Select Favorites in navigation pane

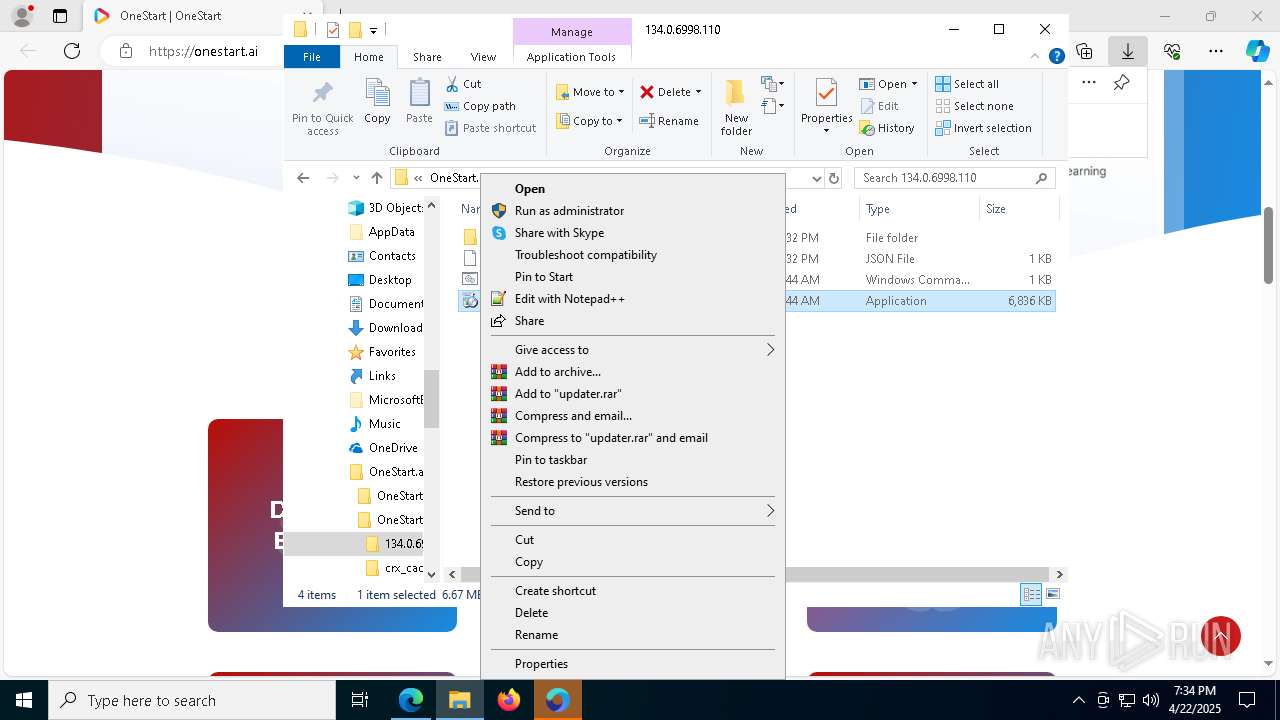coord(381,352)
